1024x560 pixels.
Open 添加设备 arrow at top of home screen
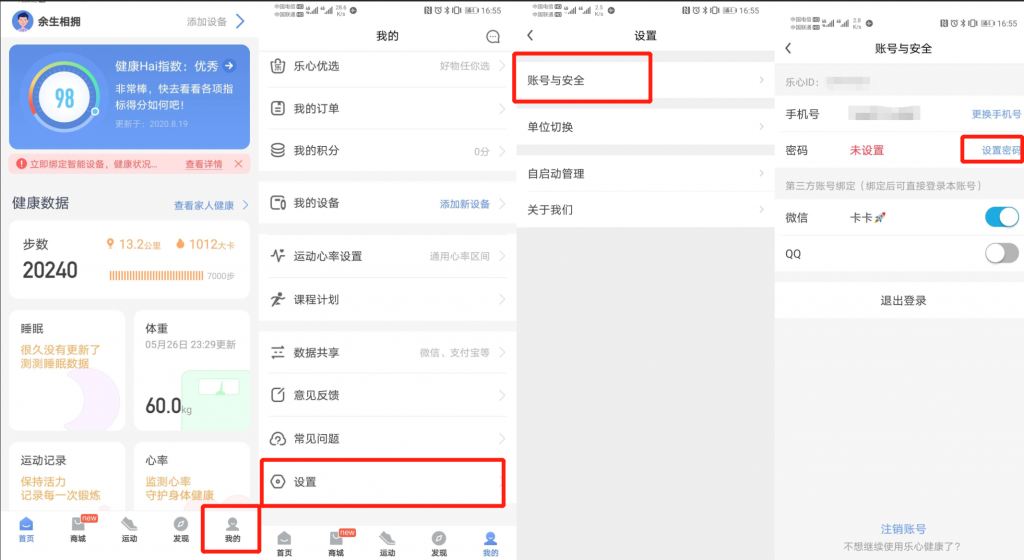(x=240, y=22)
